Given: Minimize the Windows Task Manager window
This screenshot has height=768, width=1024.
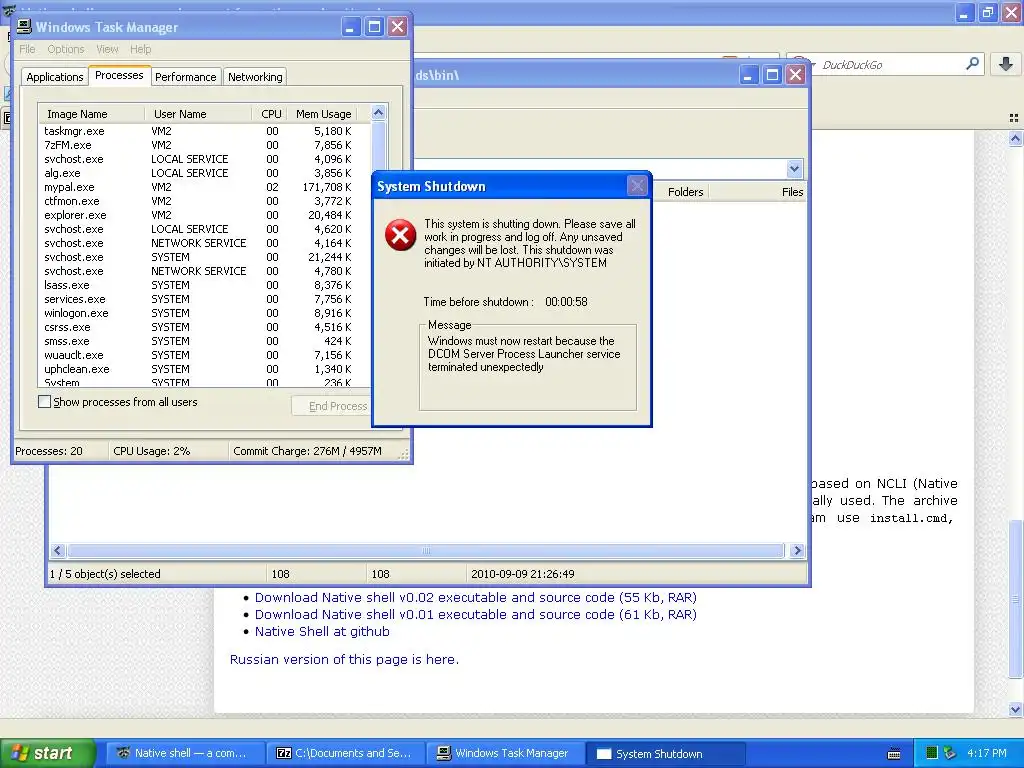Looking at the screenshot, I should tap(351, 27).
